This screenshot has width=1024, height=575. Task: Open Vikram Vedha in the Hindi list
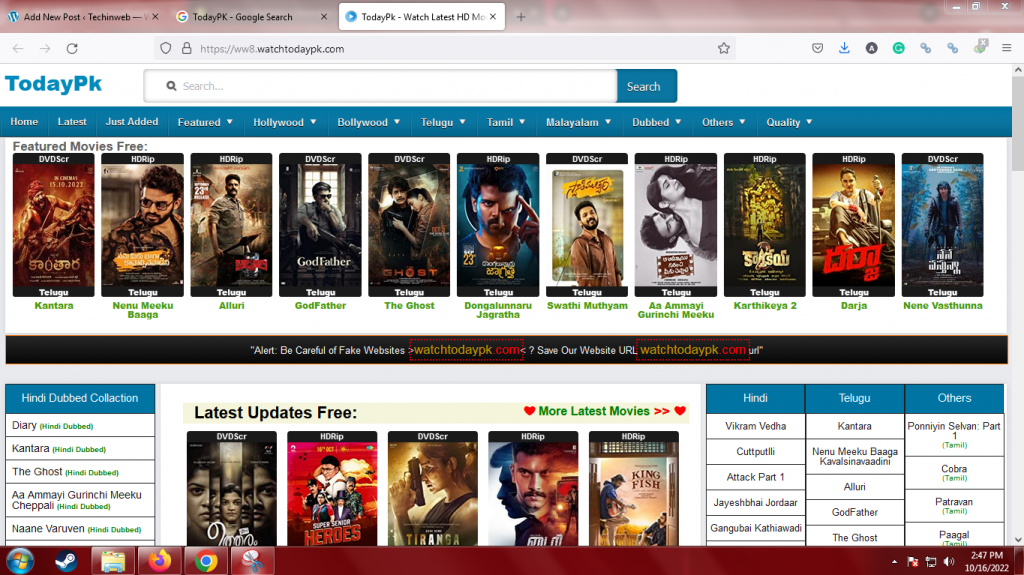[x=755, y=426]
